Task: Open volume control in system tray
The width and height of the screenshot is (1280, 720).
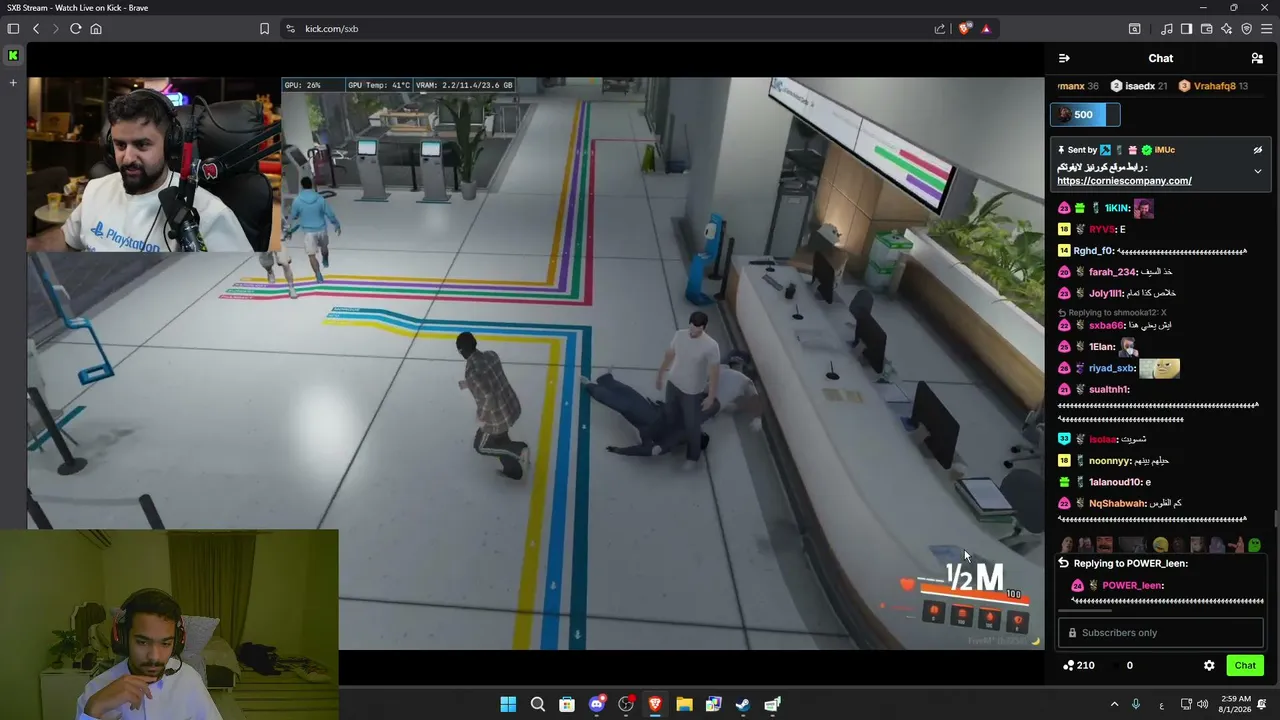Action: [x=1202, y=704]
